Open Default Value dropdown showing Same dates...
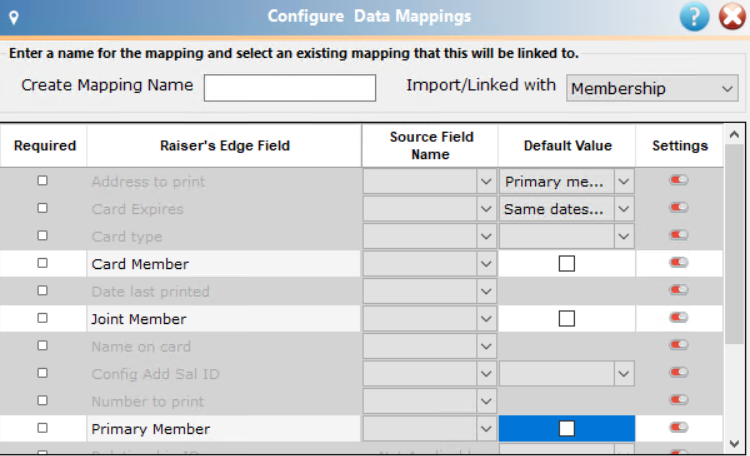This screenshot has width=750, height=456. point(624,209)
